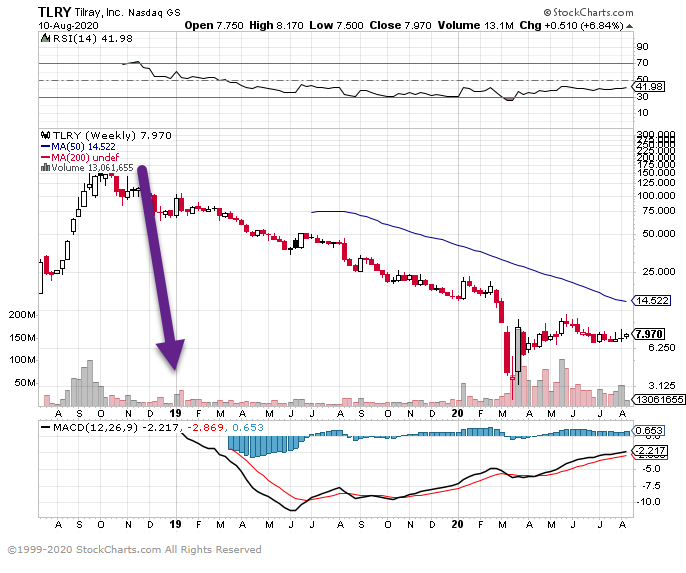Click the Low 7.500 value

336,25
